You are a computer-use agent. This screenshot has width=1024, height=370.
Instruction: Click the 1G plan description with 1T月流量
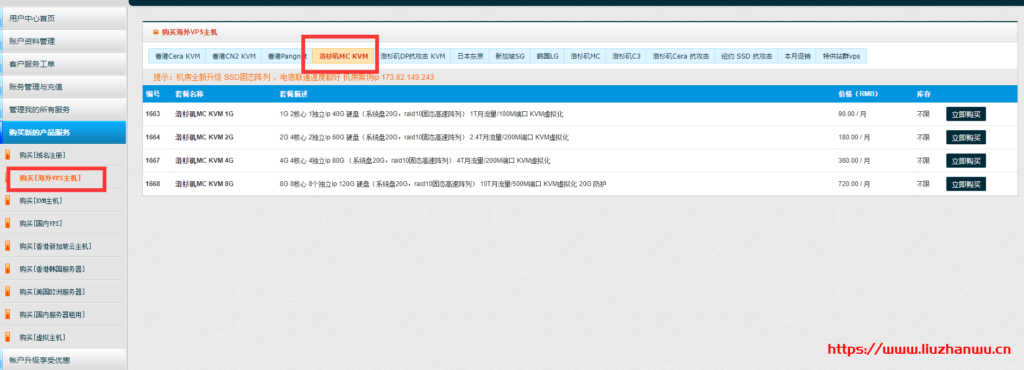tap(421, 114)
